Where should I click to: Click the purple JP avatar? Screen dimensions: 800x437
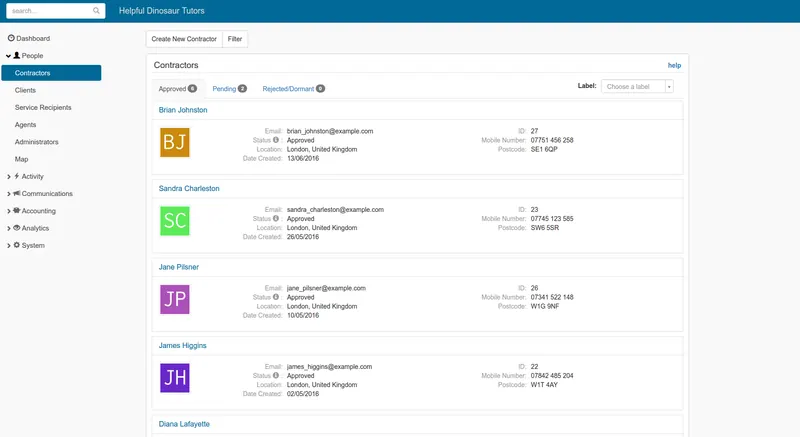pyautogui.click(x=175, y=299)
